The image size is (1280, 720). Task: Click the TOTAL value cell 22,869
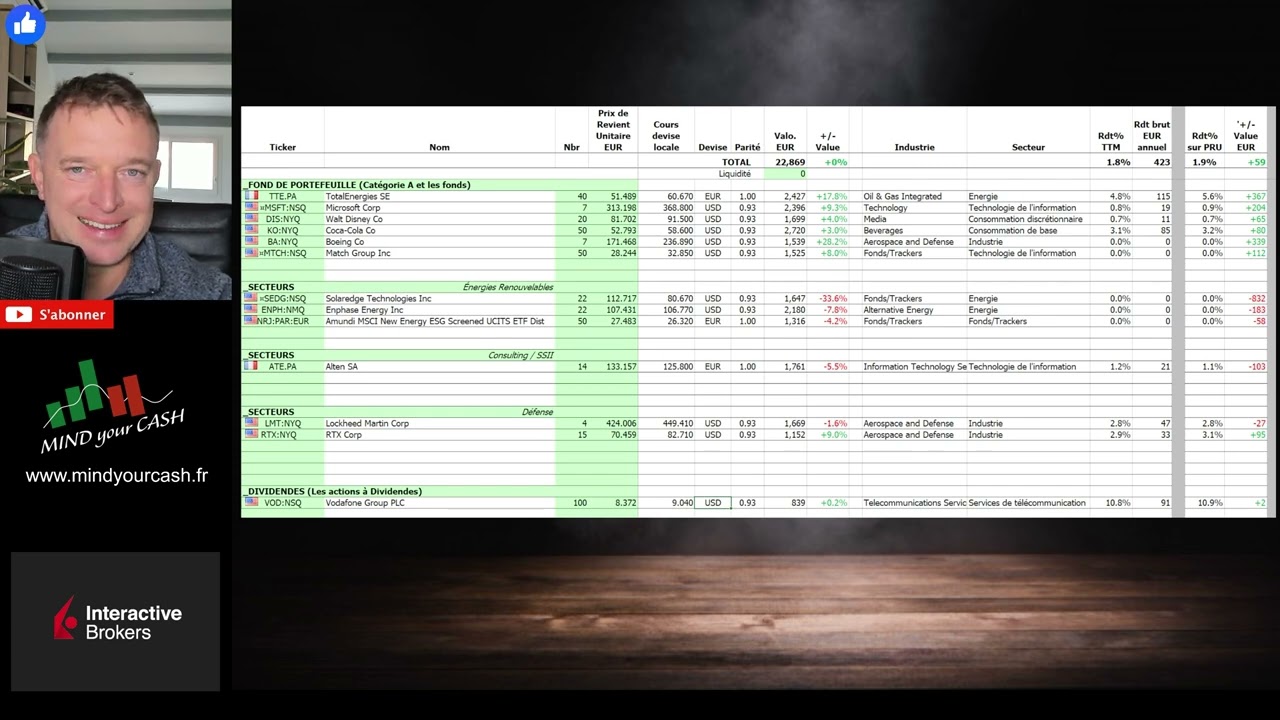tap(790, 162)
